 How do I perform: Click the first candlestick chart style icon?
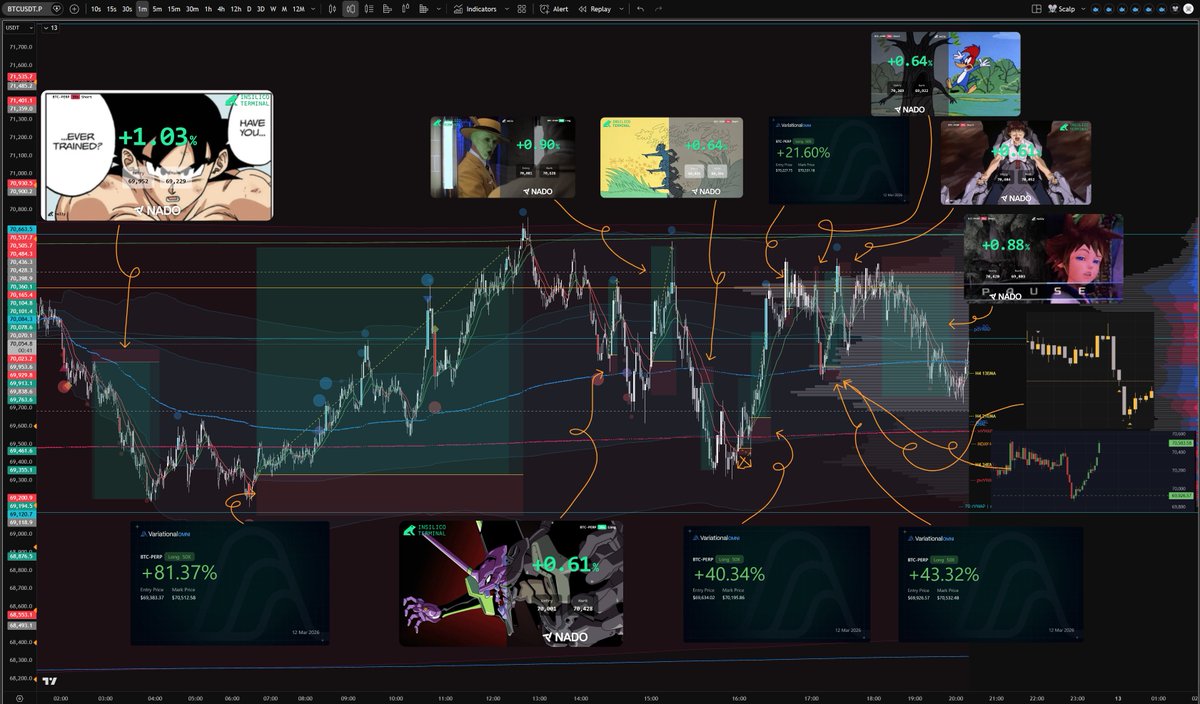(x=330, y=9)
